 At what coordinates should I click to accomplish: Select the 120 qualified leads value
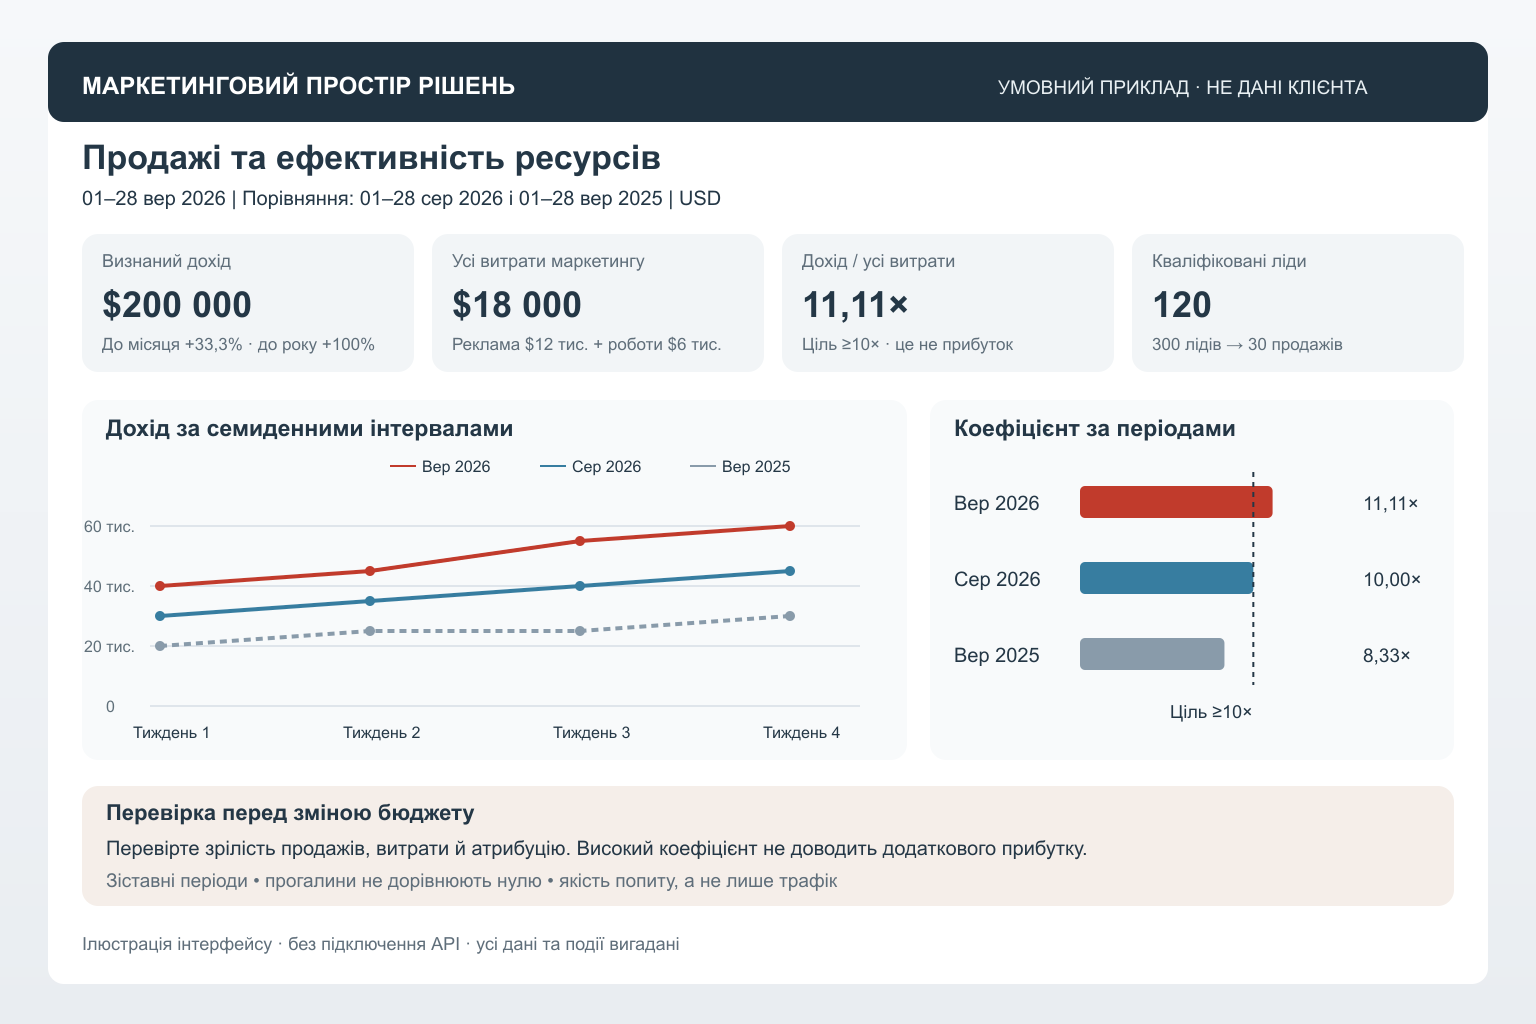coord(1182,305)
